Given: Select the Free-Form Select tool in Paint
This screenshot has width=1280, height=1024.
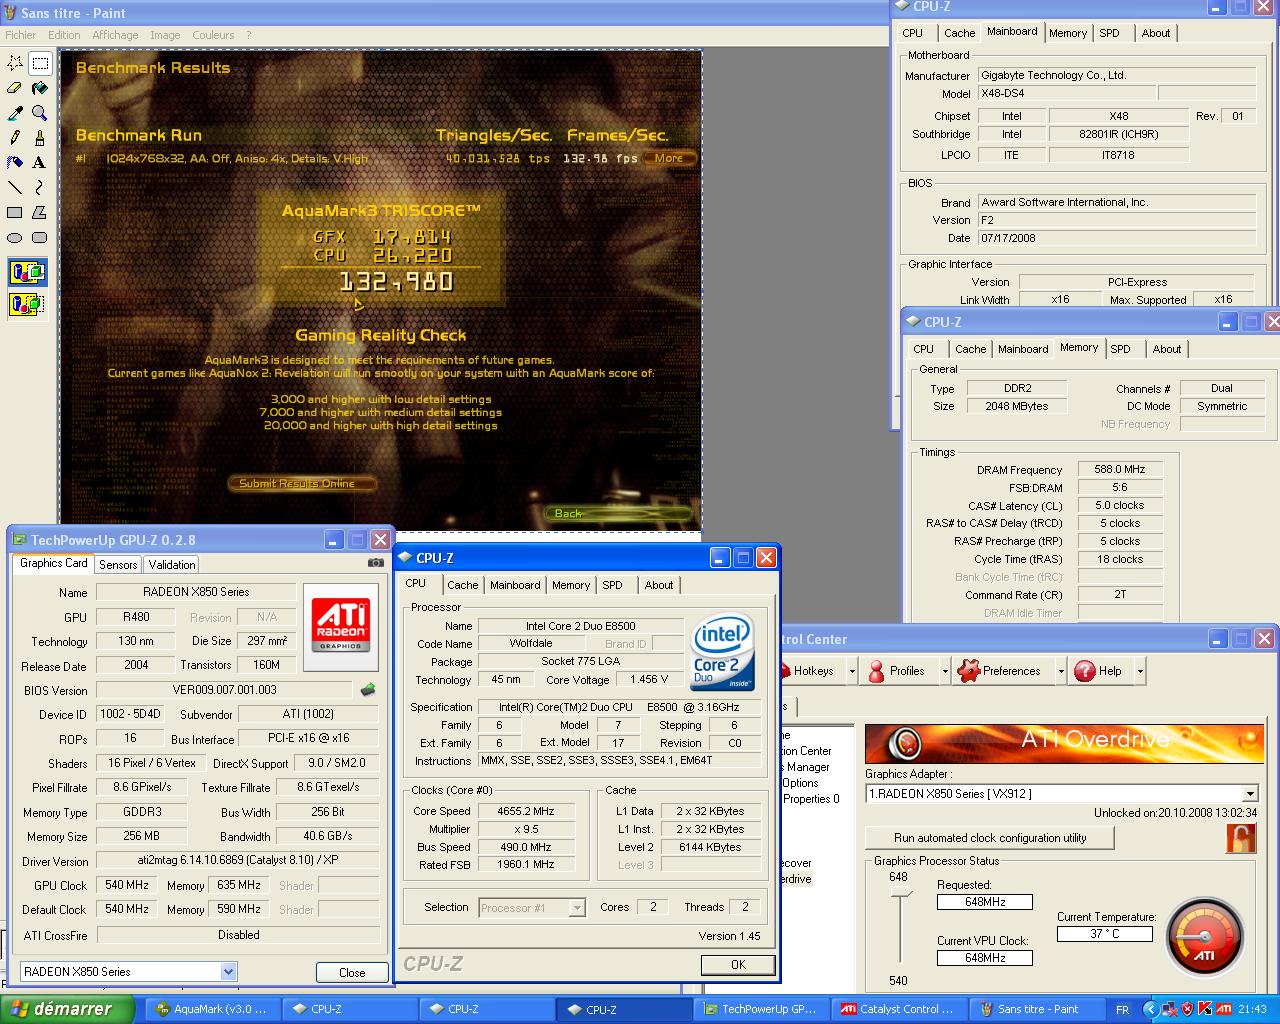Looking at the screenshot, I should pos(15,63).
